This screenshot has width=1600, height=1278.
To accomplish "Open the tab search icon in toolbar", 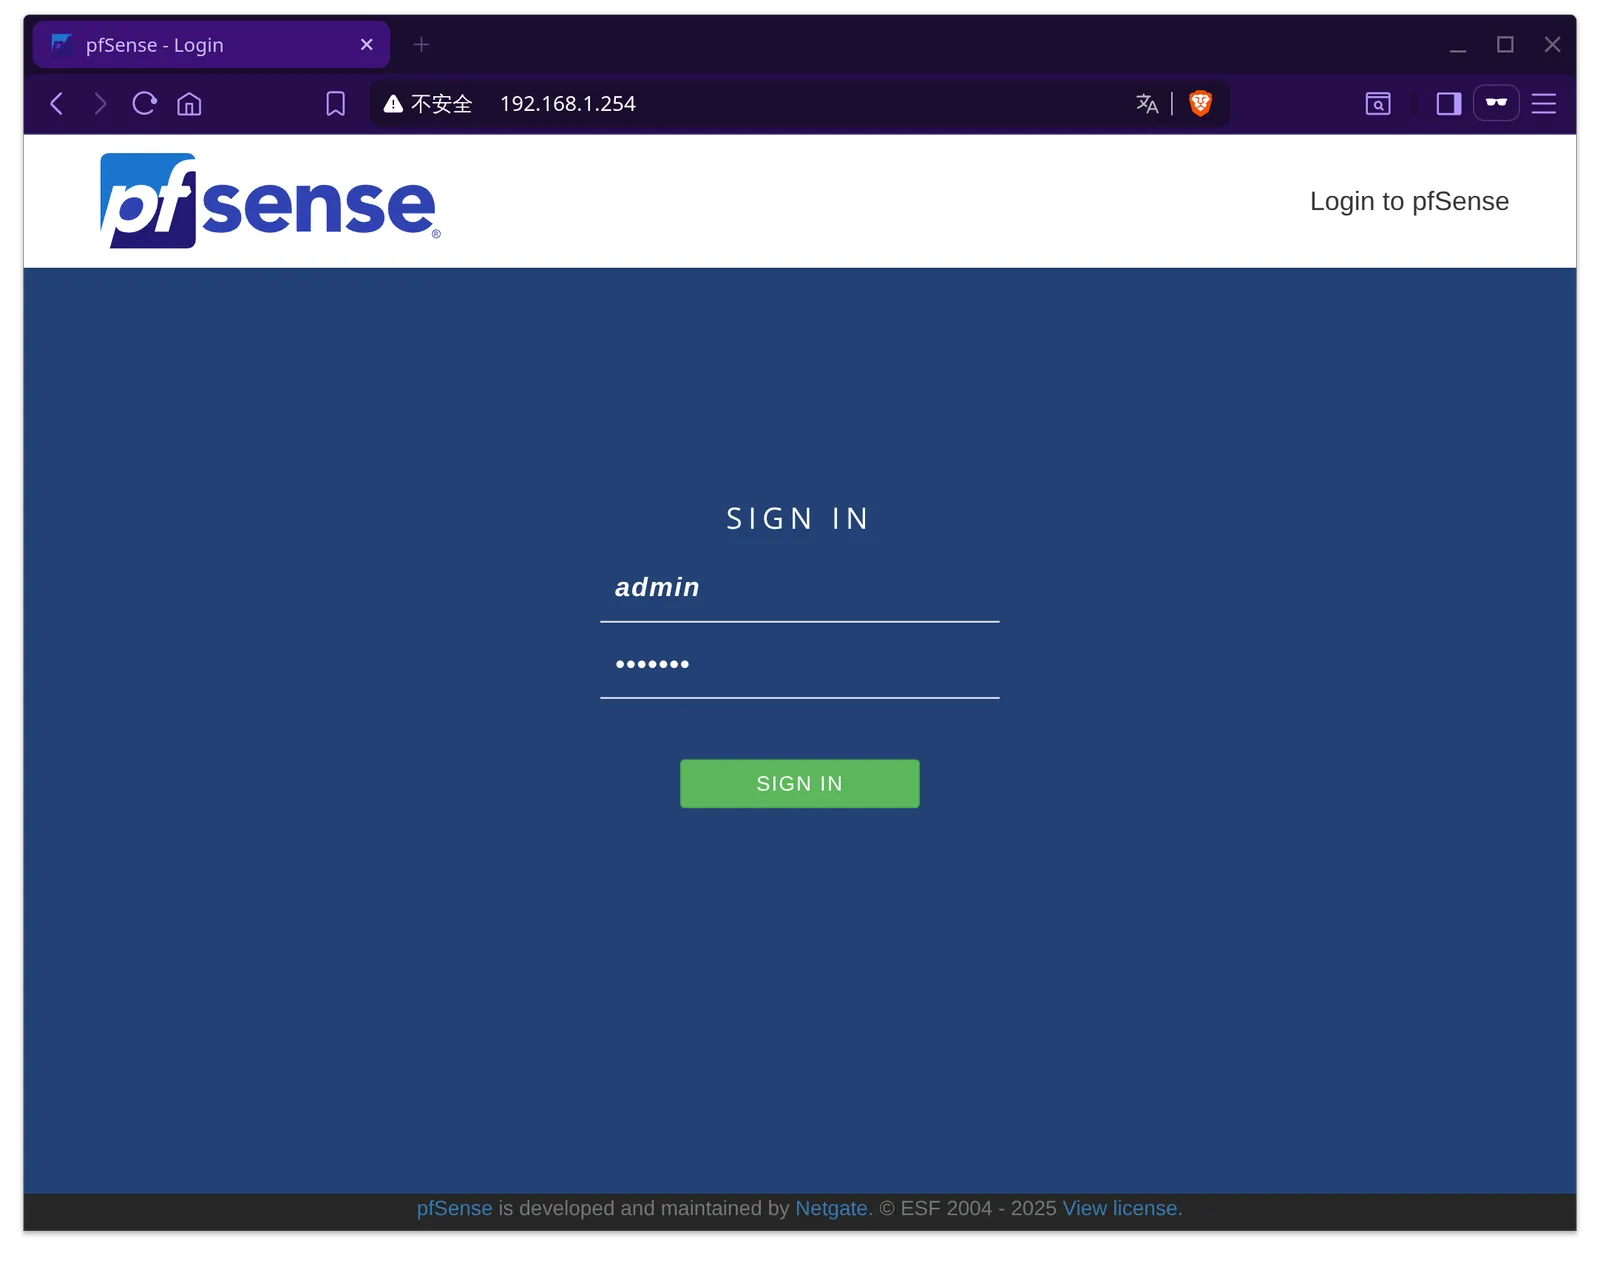I will pyautogui.click(x=1378, y=104).
